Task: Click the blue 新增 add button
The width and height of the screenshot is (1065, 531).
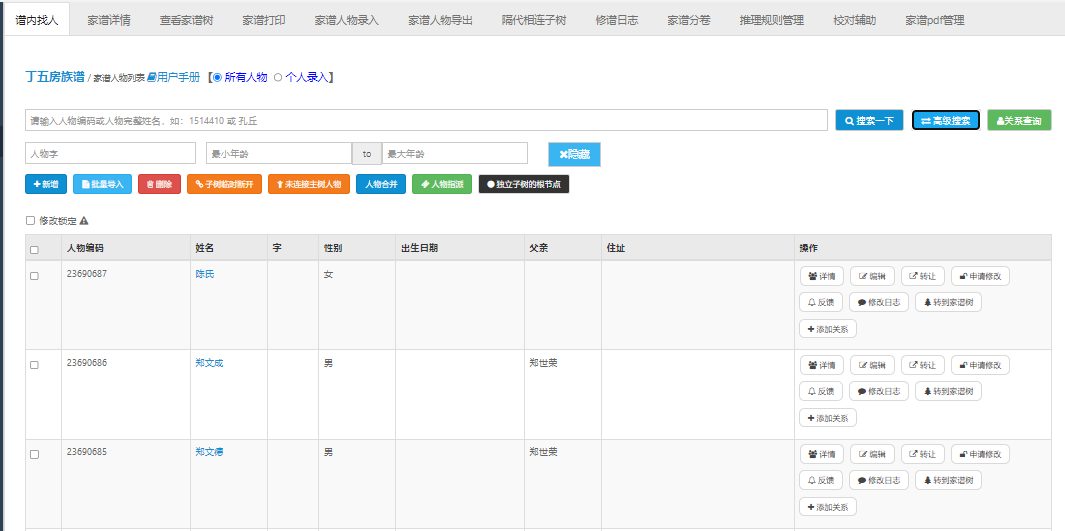Action: (46, 184)
